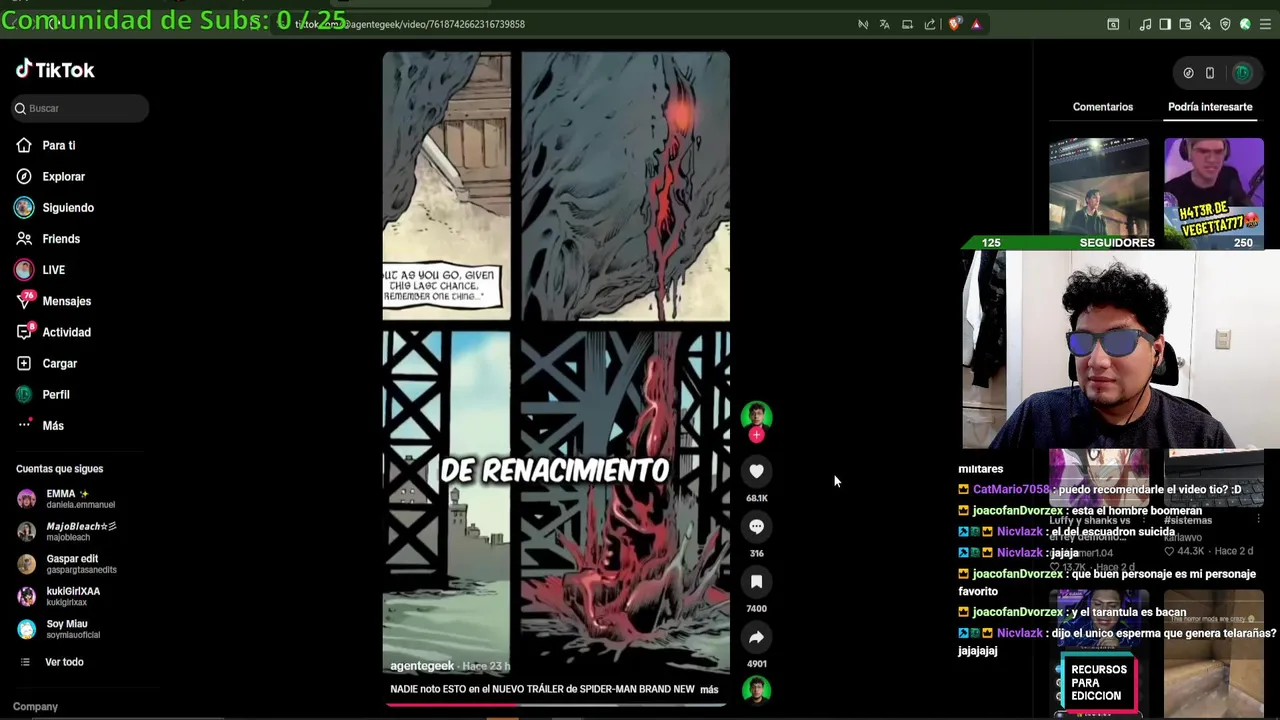Open the browser VPN shield icon
This screenshot has height=720, width=1280.
coord(1225,24)
